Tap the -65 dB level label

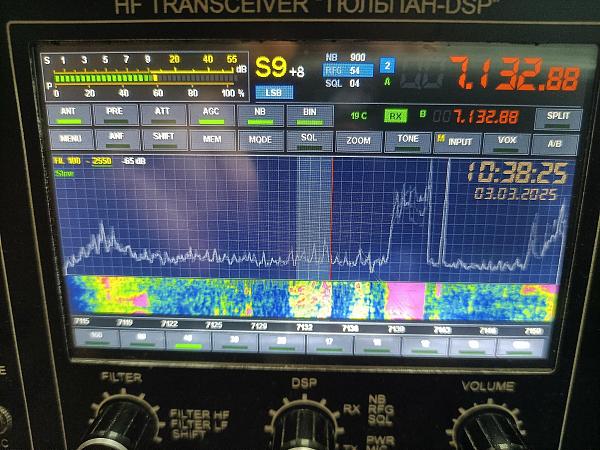(134, 161)
